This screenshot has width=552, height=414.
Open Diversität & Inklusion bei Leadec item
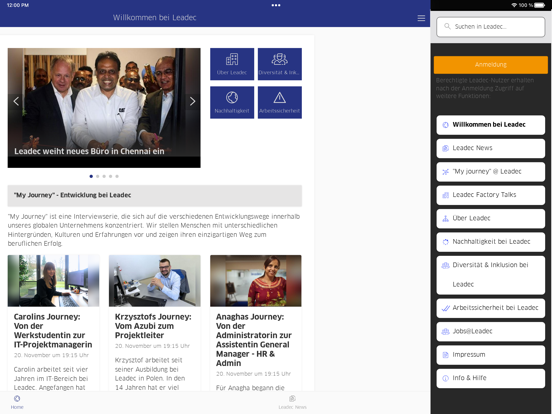tap(491, 275)
